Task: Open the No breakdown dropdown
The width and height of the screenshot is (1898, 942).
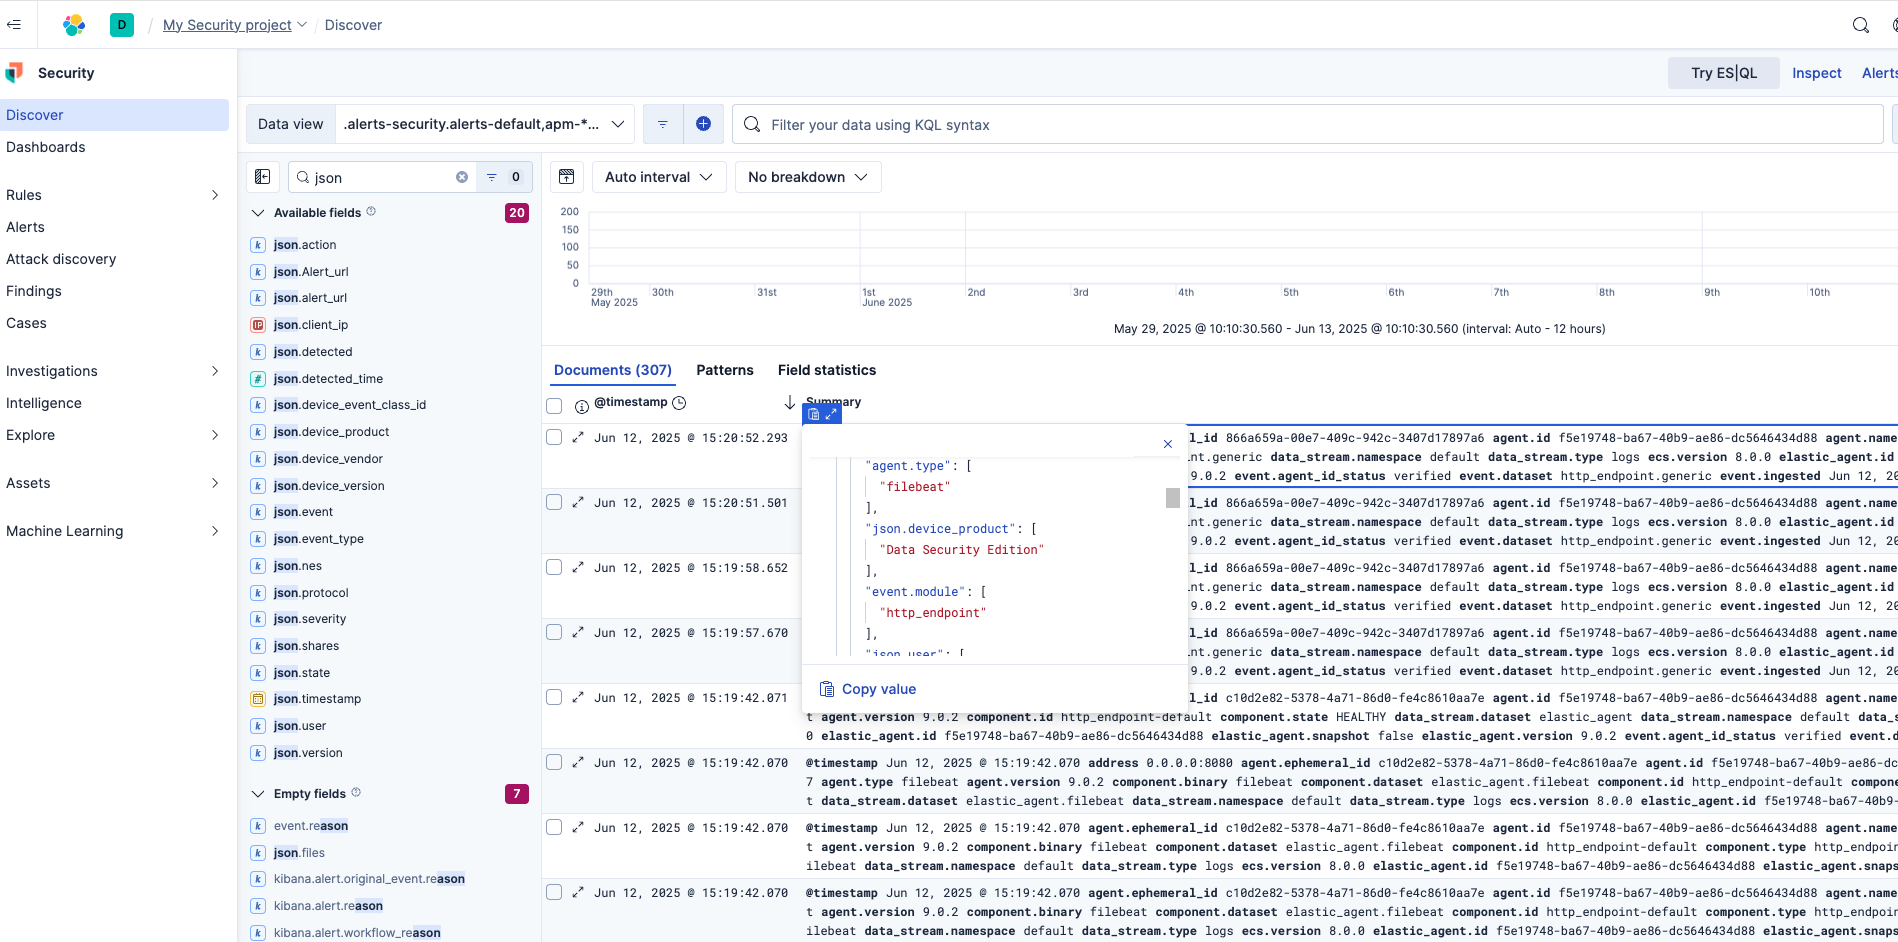Action: pyautogui.click(x=807, y=177)
